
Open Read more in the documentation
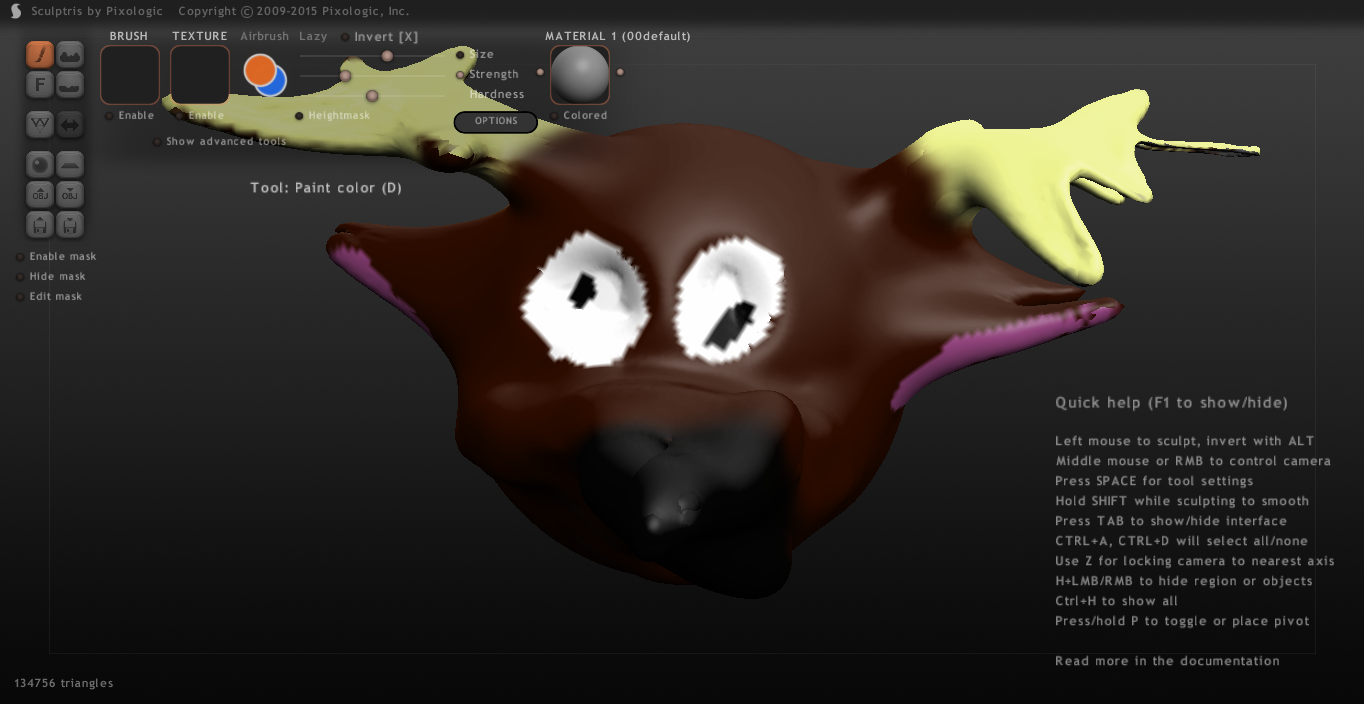(x=1167, y=661)
